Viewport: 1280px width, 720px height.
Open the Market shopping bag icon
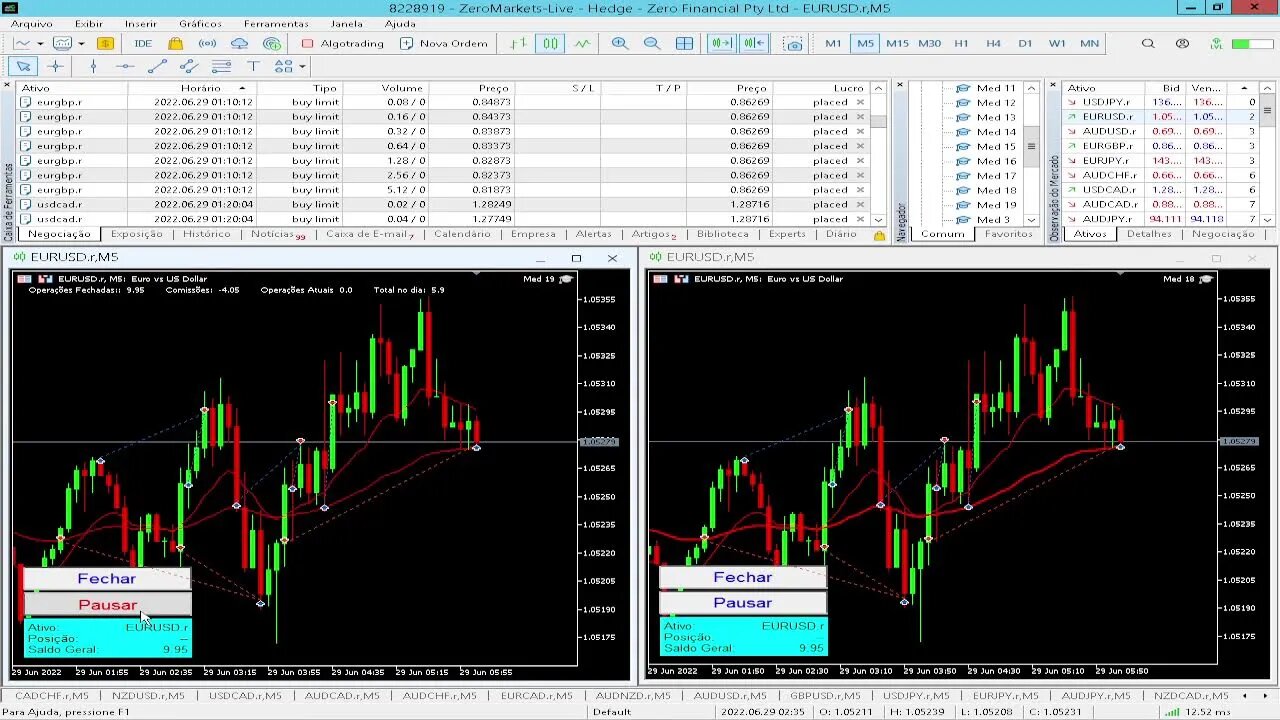click(x=176, y=44)
